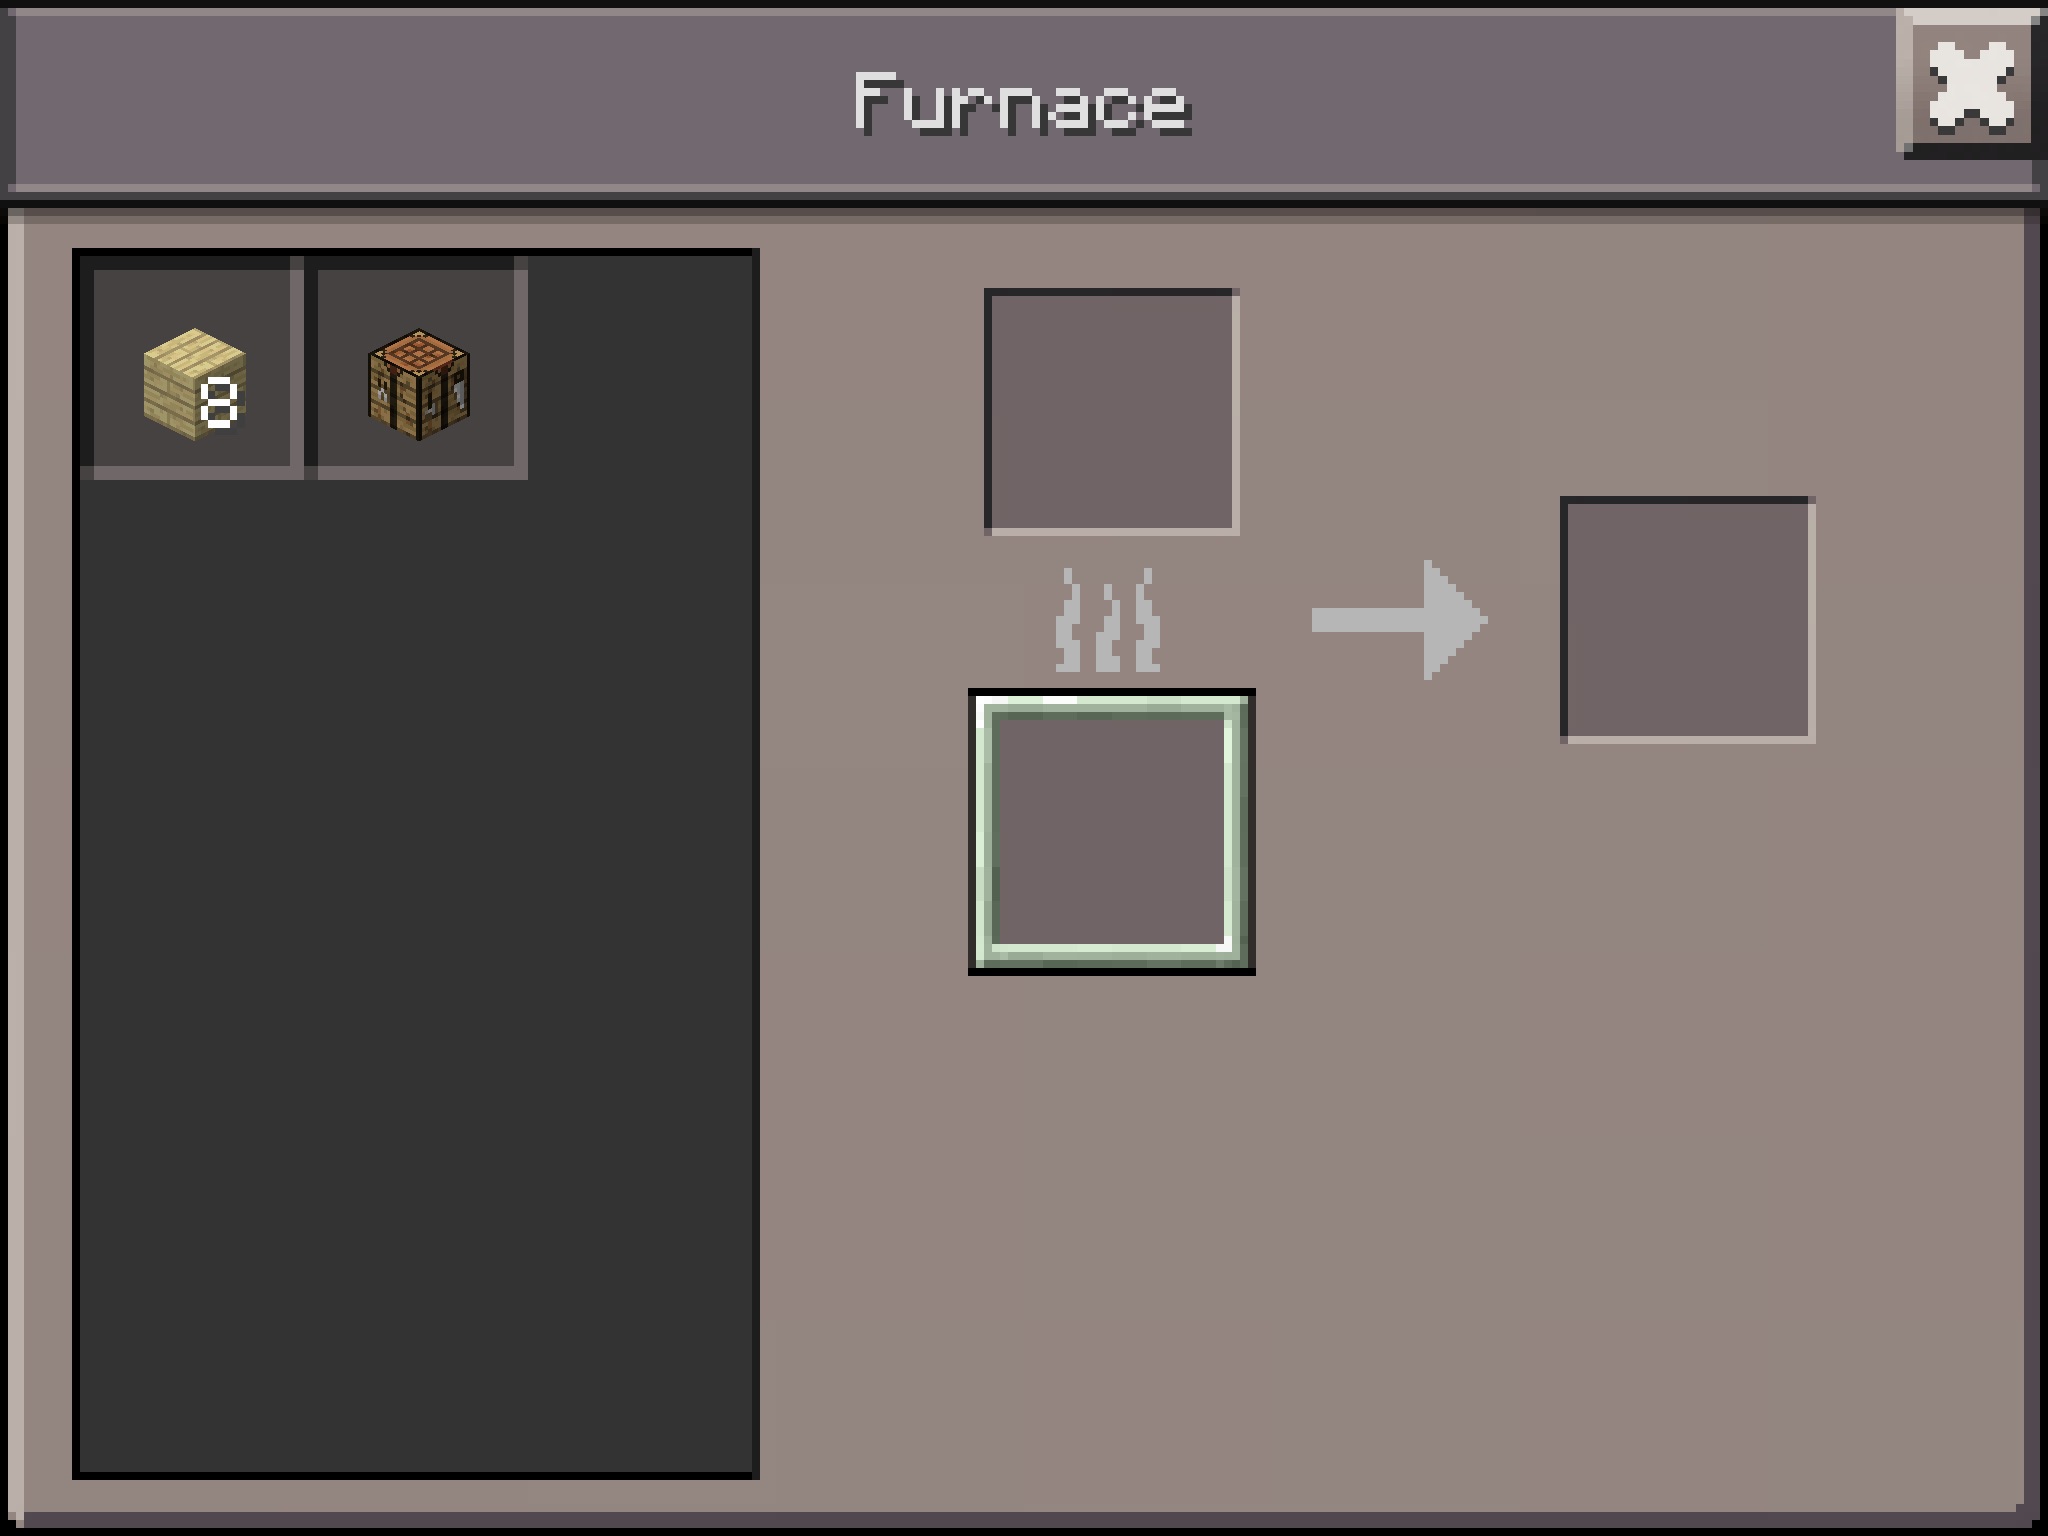Tap the middle heat wave above the fuel slot

tap(1109, 620)
